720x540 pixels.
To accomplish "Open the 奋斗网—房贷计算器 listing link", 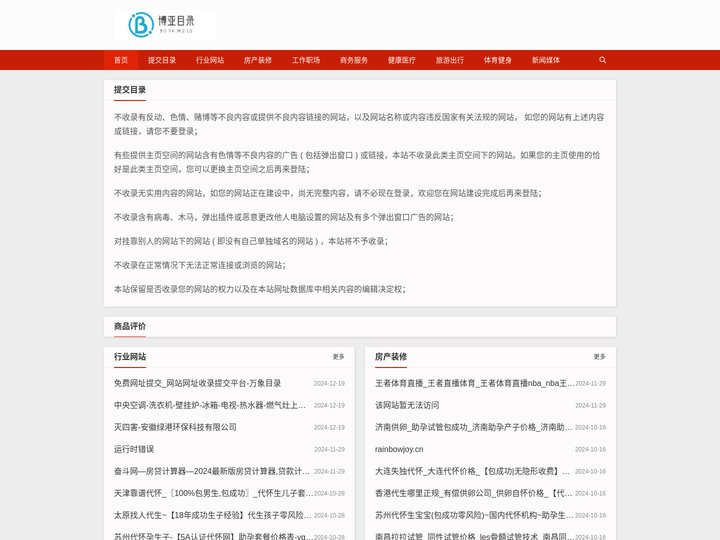I will click(x=212, y=471).
